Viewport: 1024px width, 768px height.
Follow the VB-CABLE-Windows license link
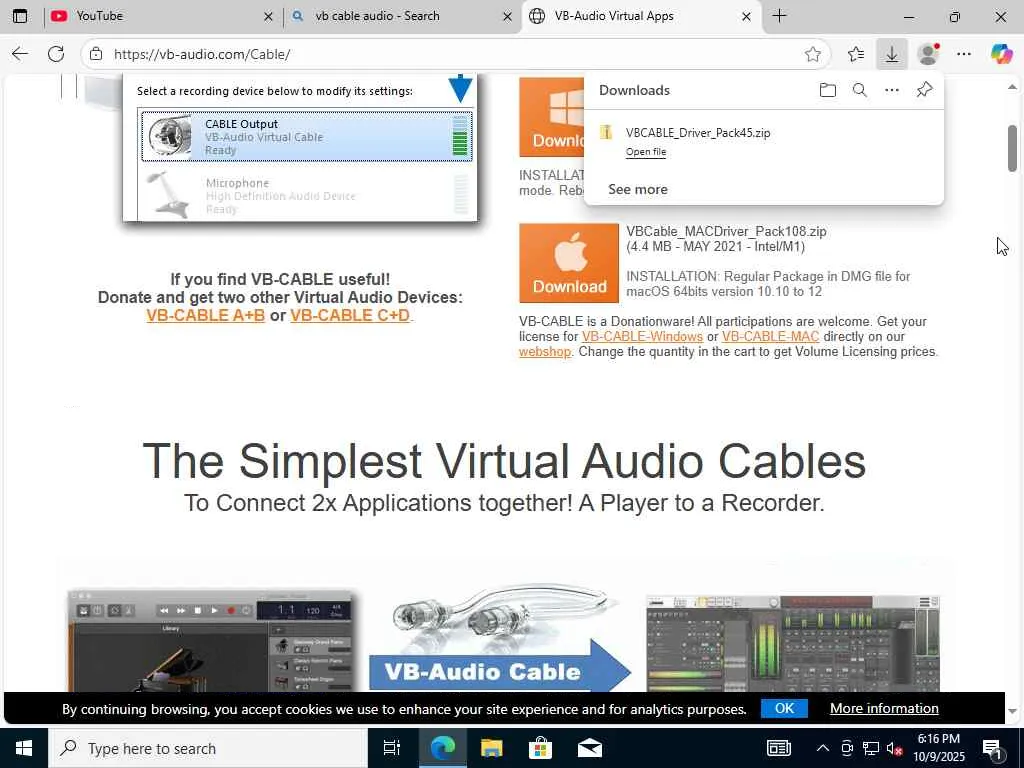pos(642,337)
